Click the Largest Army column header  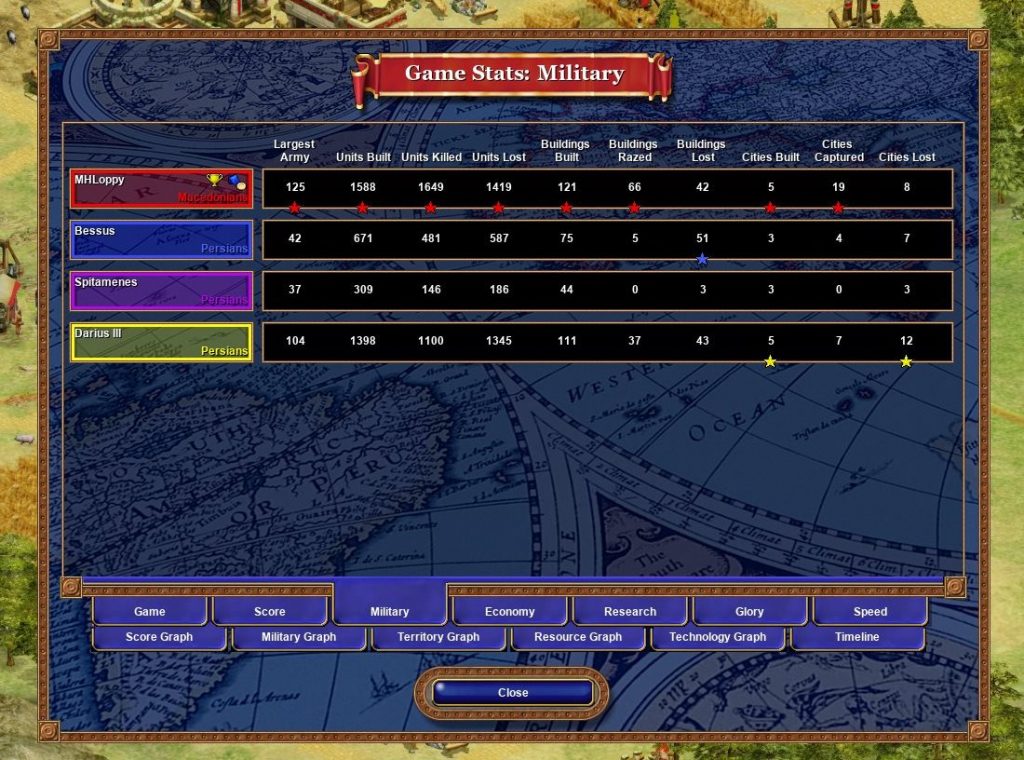click(295, 150)
